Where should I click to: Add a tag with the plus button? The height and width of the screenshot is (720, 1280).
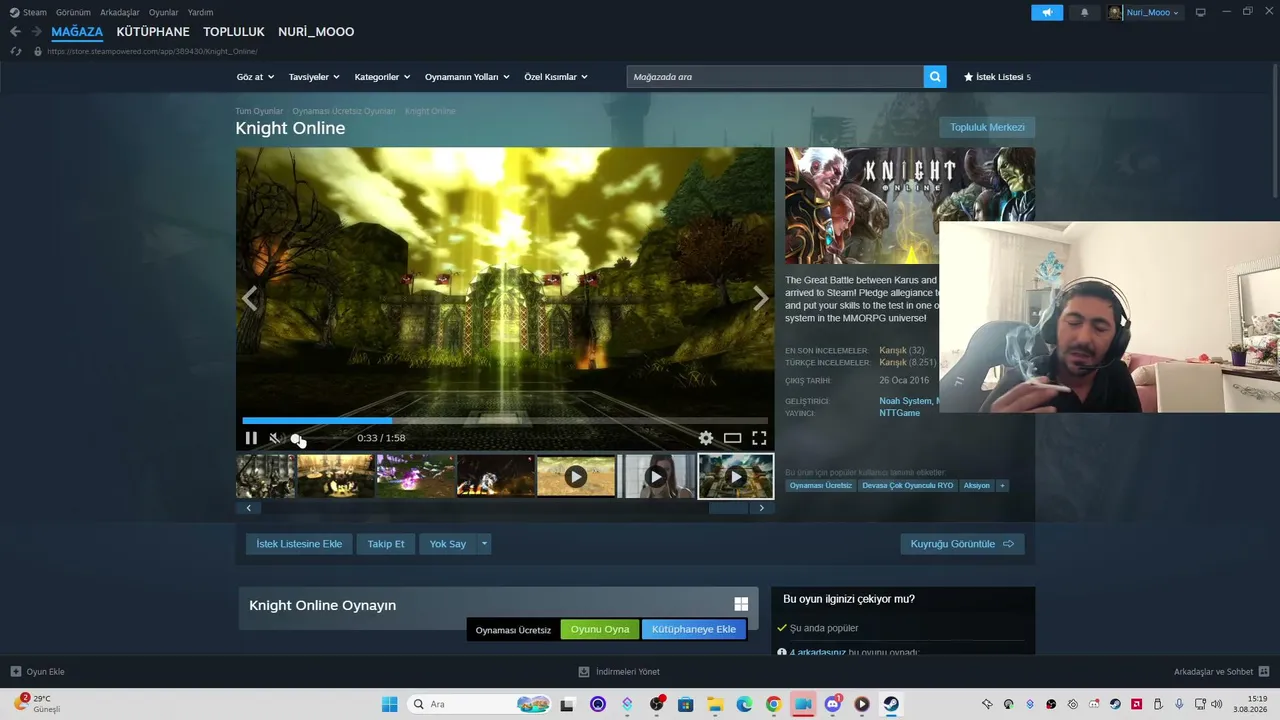coord(1002,486)
